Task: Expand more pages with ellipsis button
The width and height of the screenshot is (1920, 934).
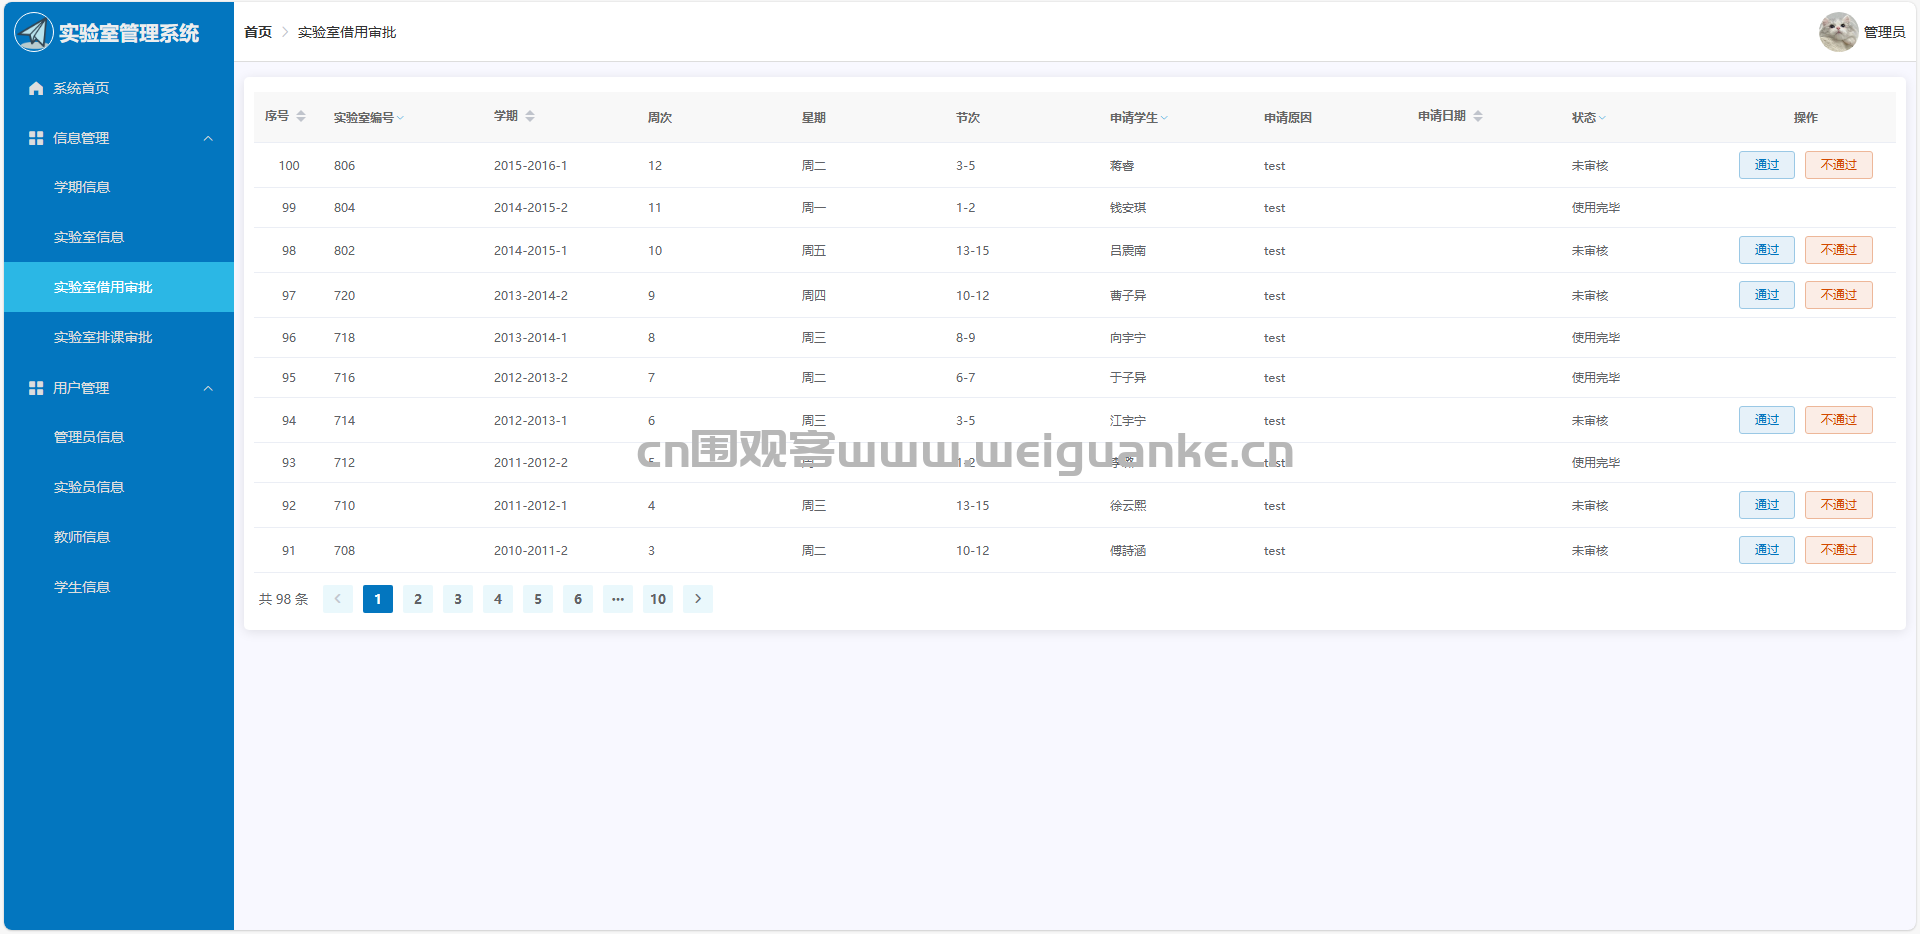Action: point(618,599)
